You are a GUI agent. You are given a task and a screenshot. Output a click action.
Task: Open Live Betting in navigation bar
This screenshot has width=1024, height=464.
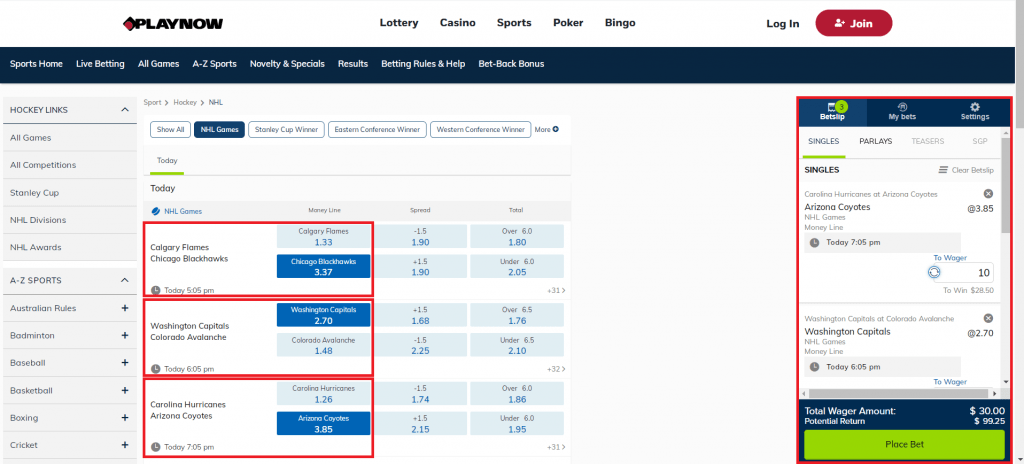[x=100, y=64]
